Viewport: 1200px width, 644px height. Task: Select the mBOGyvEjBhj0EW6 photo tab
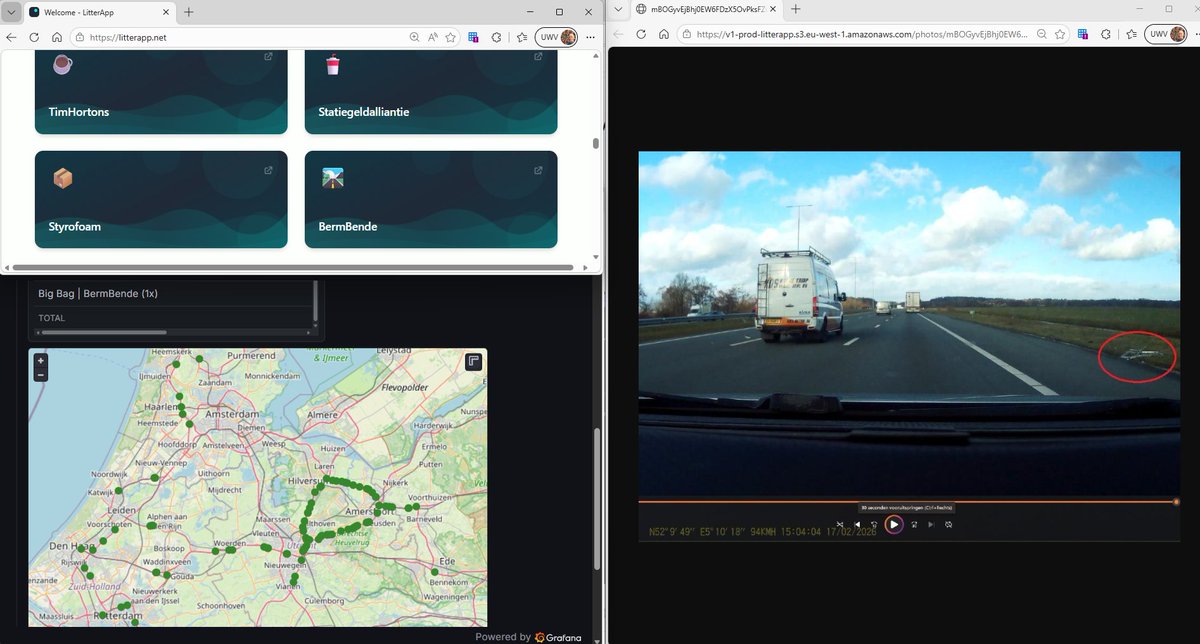coord(705,9)
